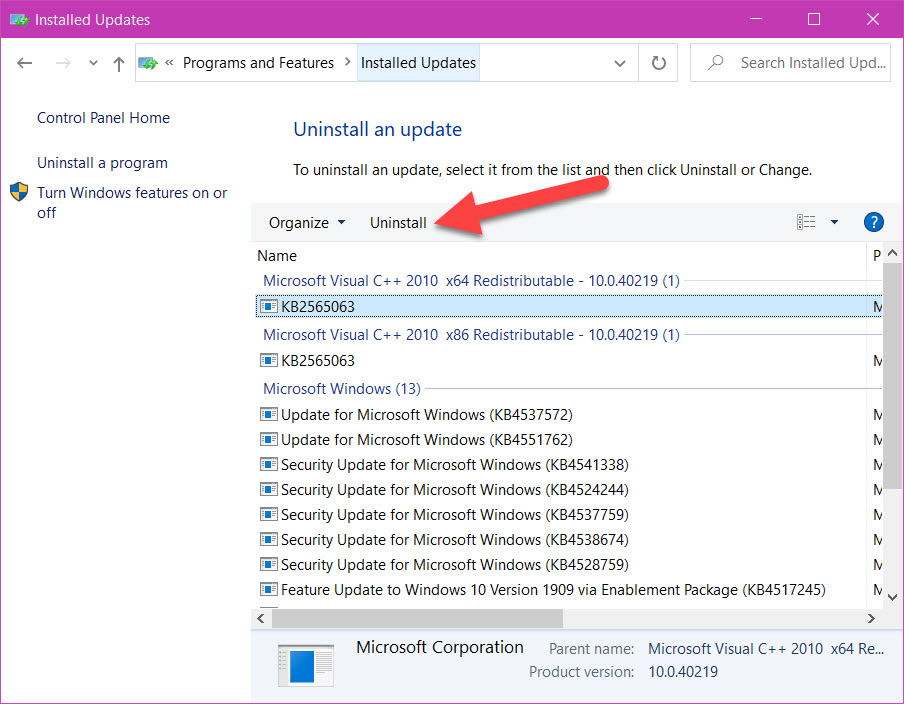Click the search magnifier icon
904x704 pixels.
[x=715, y=62]
